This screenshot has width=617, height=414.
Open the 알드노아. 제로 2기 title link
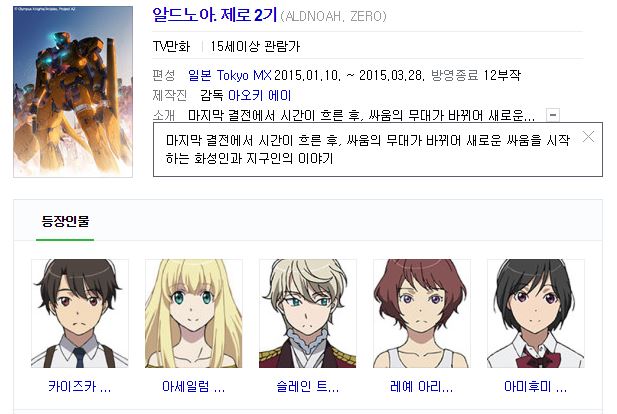tap(215, 15)
